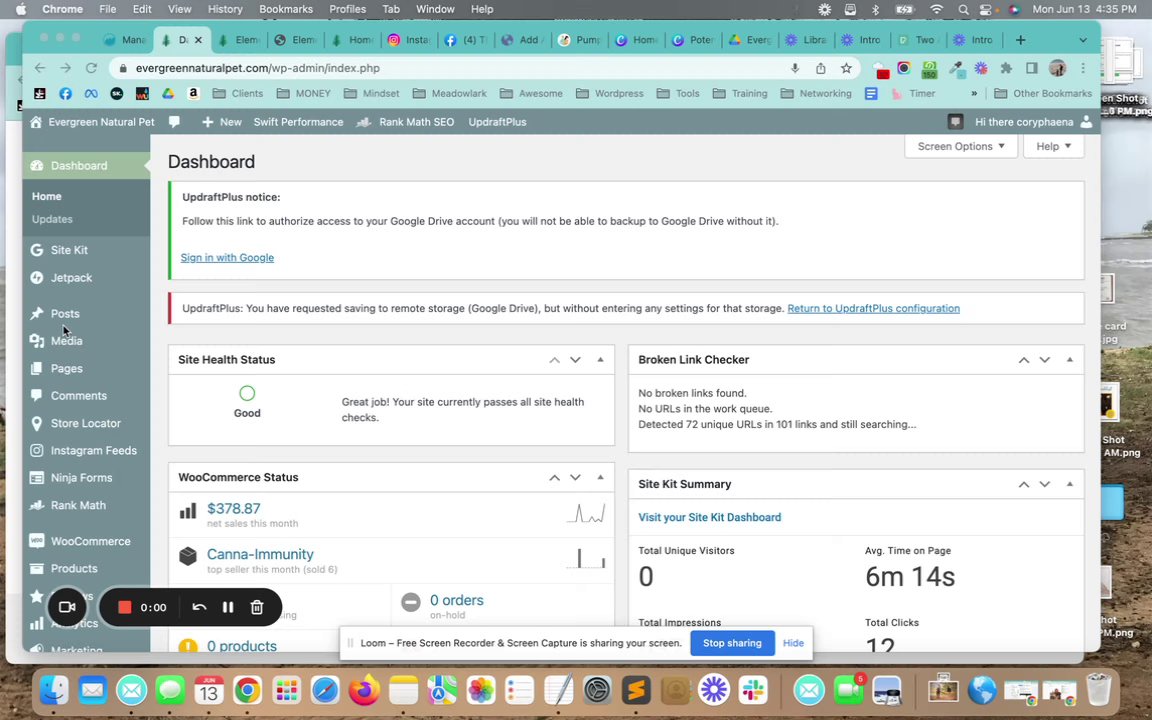Click Loom restart recording arrow
Screen dimensions: 1152x720
tap(199, 608)
